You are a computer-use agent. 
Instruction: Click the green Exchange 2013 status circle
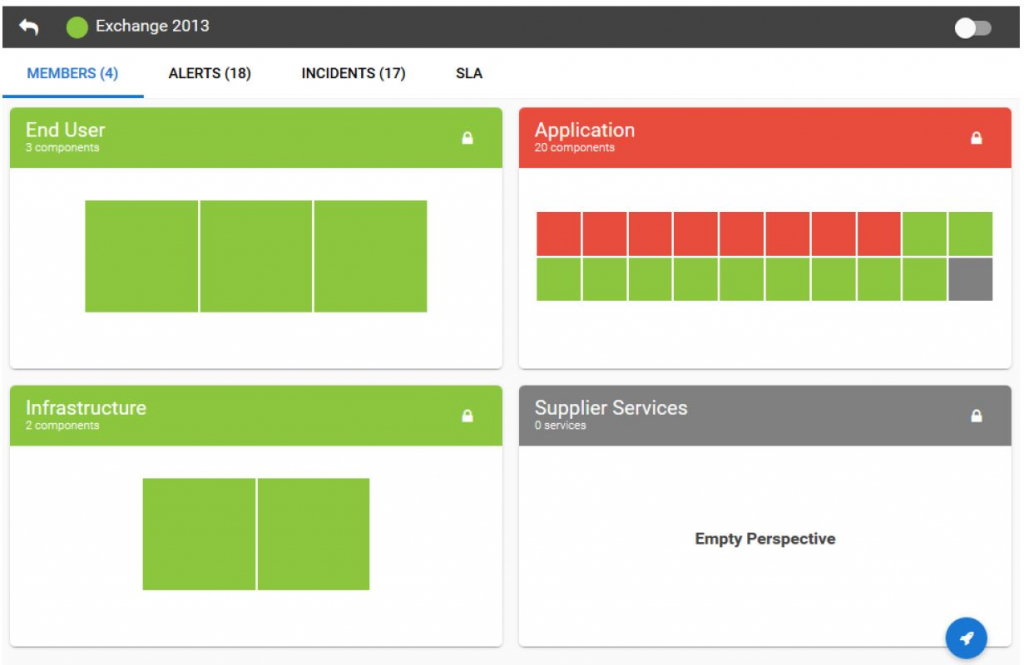coord(77,27)
